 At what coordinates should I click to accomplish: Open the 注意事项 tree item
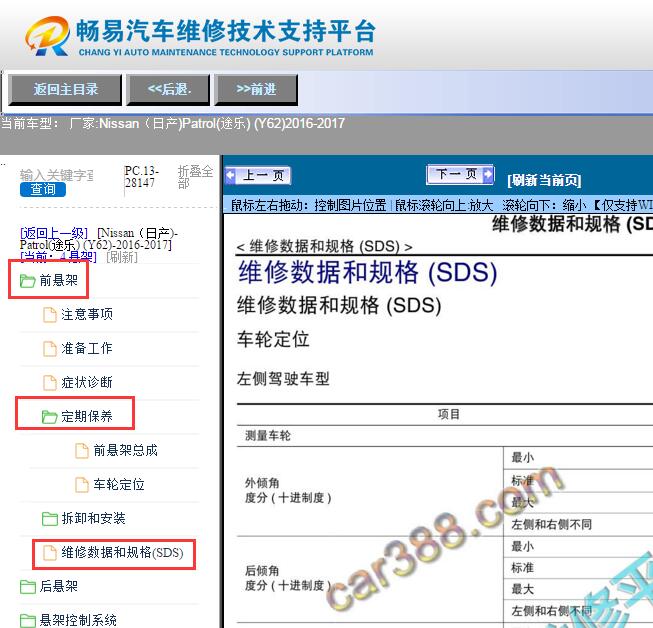click(x=87, y=314)
